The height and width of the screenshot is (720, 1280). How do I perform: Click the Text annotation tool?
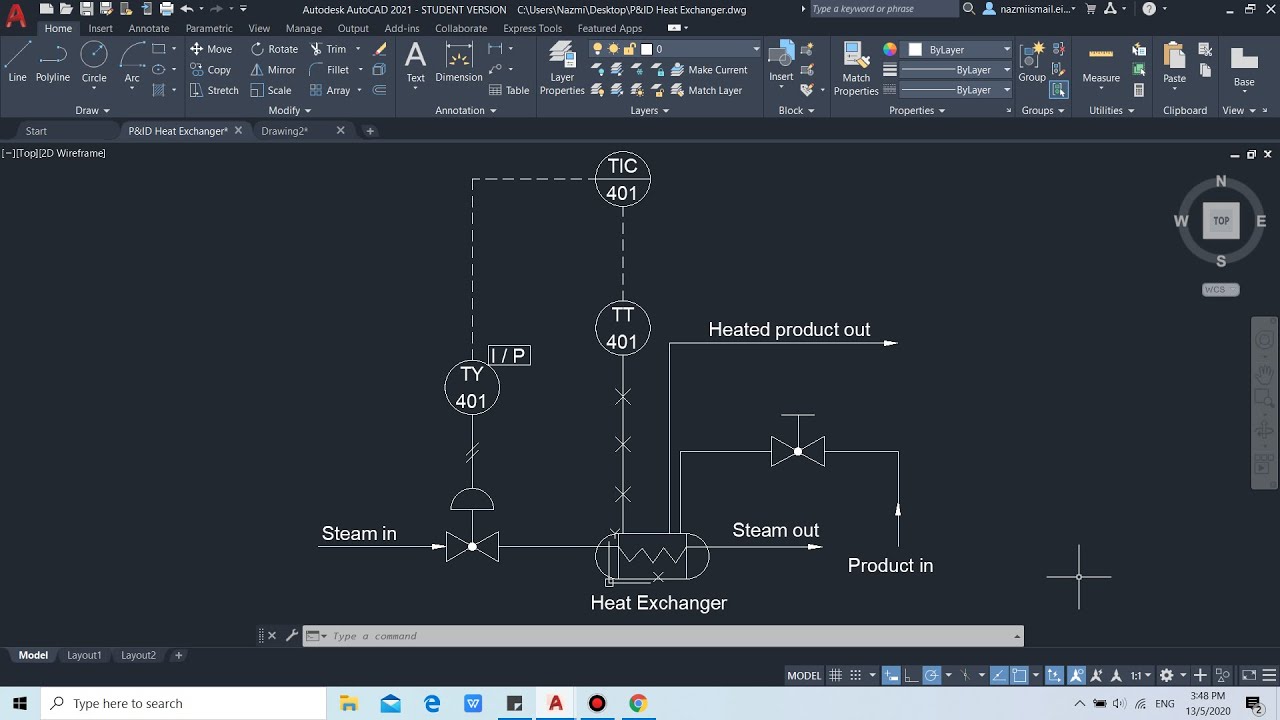coord(415,62)
